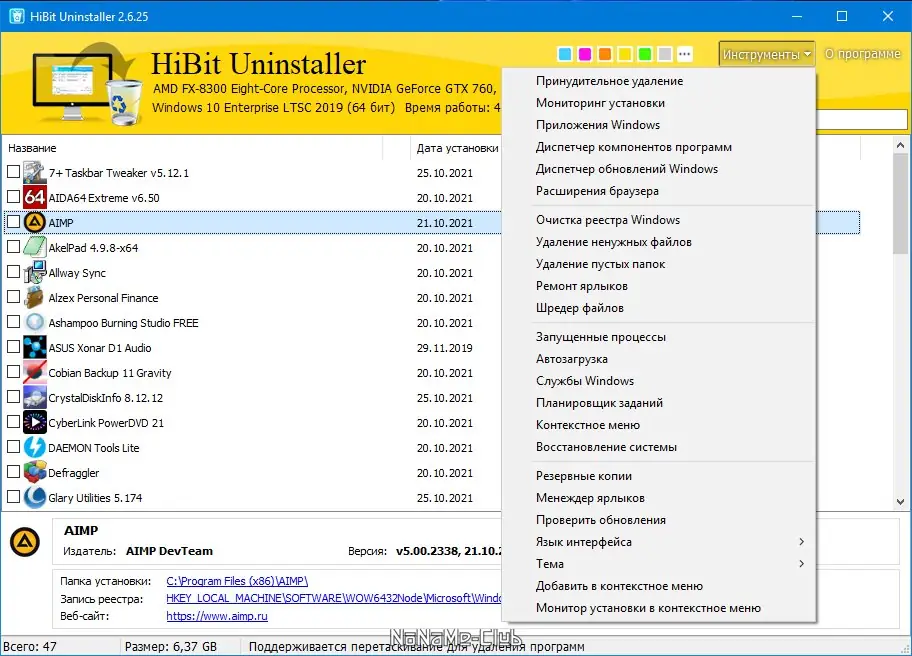Click the CyberLink PowerDVD play icon
The width and height of the screenshot is (912, 656).
pos(34,422)
